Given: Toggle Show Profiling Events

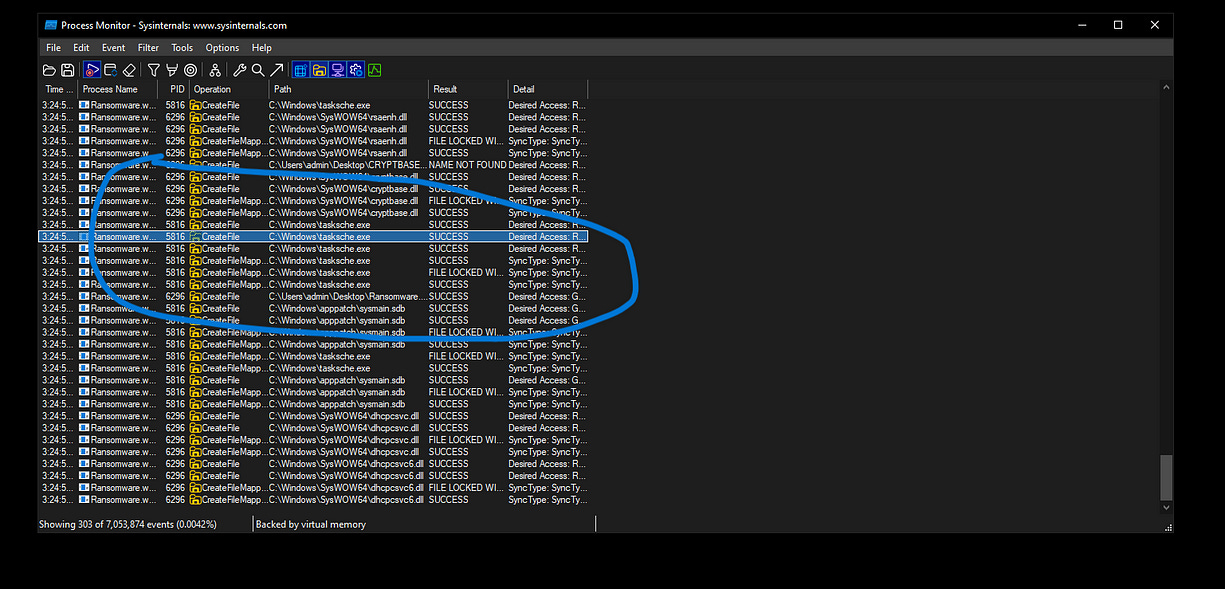Looking at the screenshot, I should tap(375, 70).
